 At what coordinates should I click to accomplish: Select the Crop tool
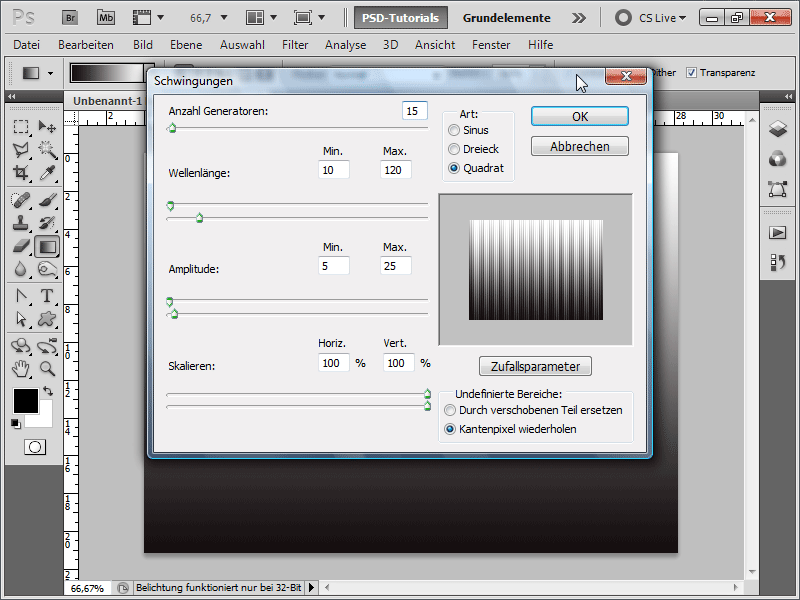tap(21, 172)
